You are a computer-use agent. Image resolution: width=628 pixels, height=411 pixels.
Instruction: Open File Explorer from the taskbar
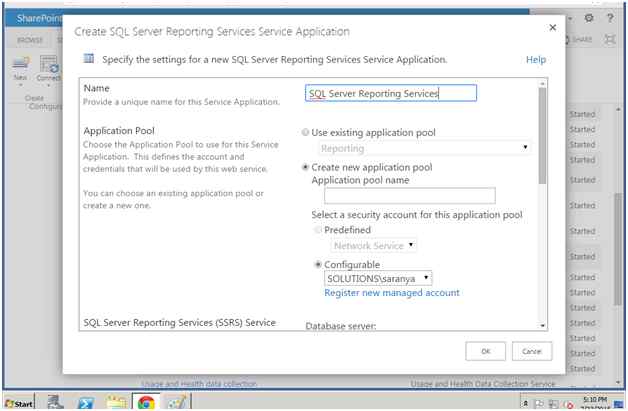coord(116,402)
